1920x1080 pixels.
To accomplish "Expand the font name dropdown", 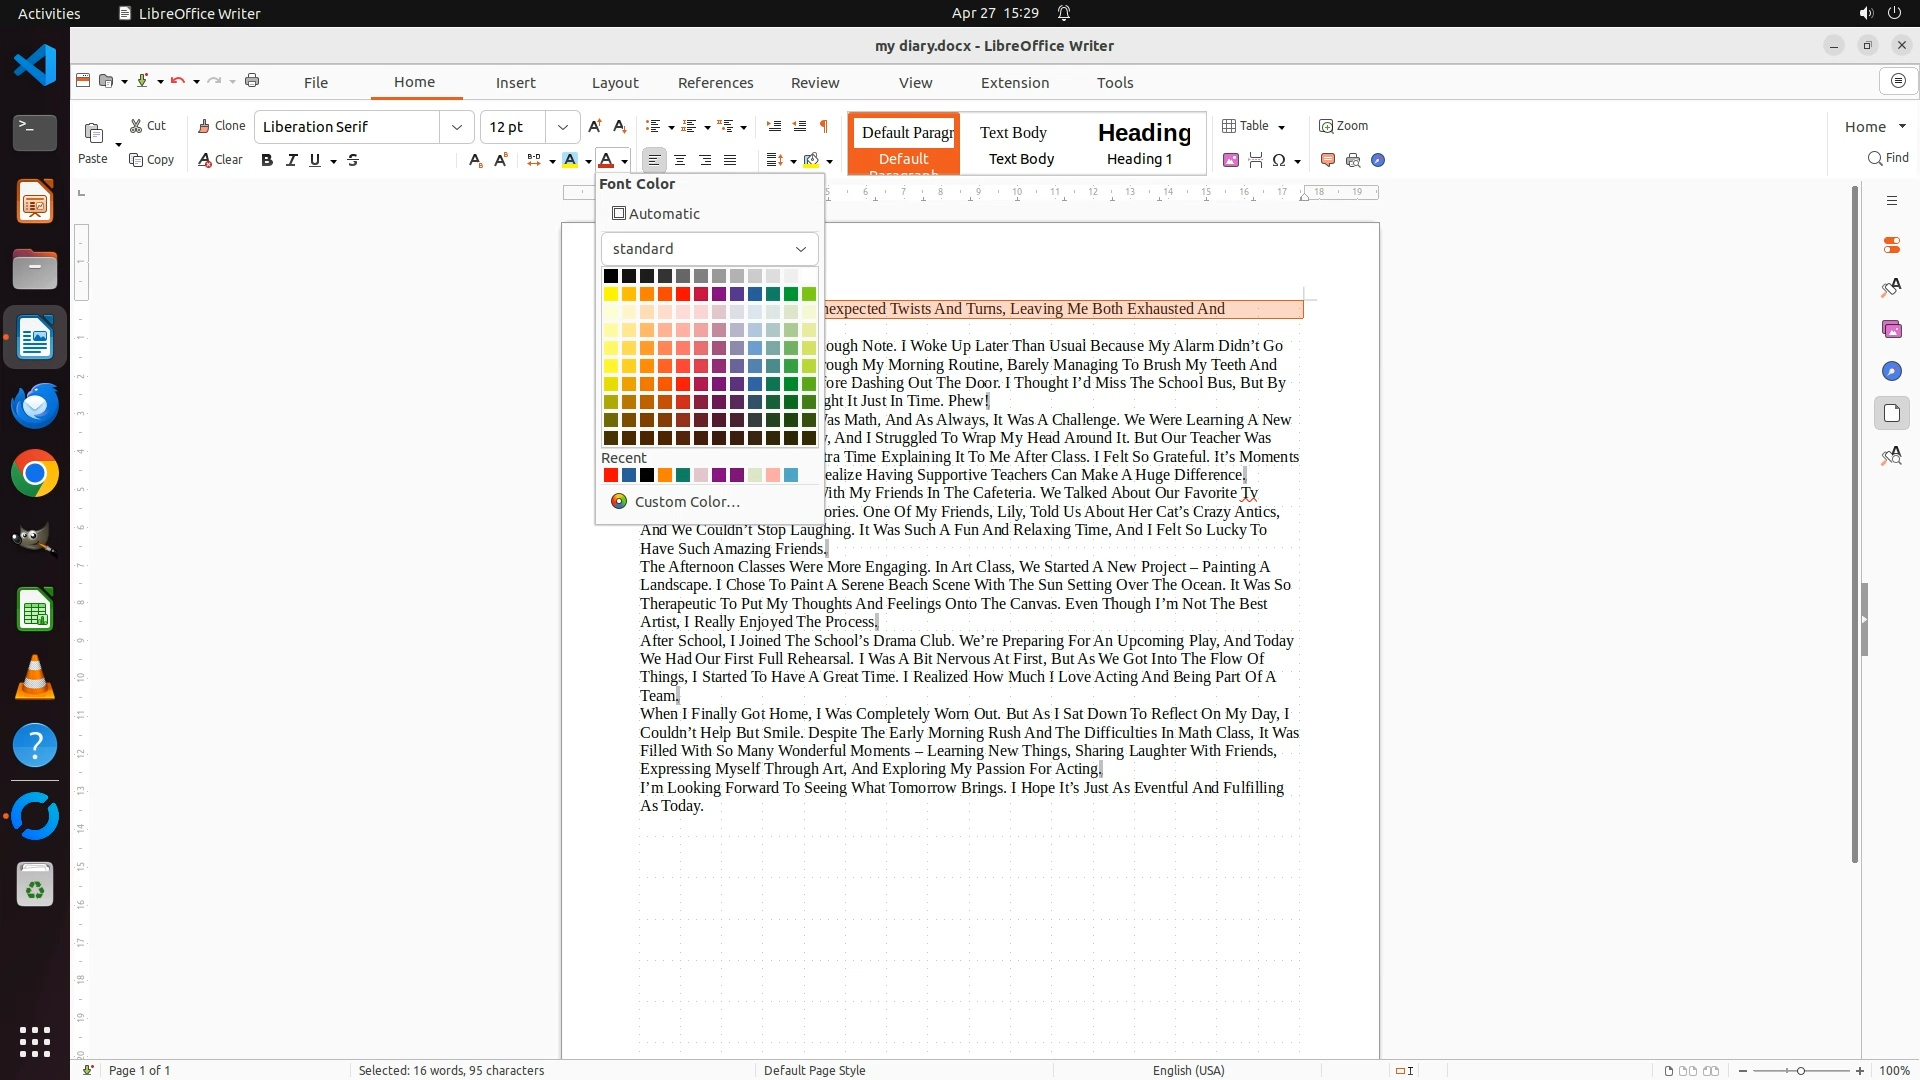I will pos(457,127).
